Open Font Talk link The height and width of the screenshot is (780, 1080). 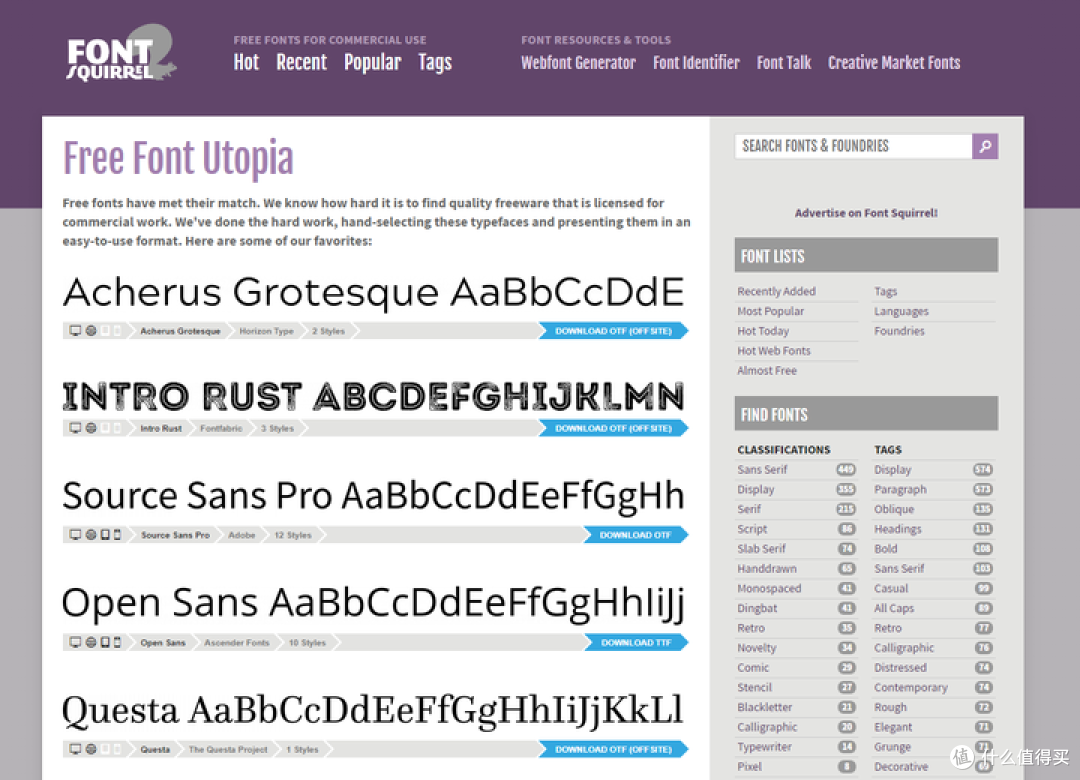(784, 63)
